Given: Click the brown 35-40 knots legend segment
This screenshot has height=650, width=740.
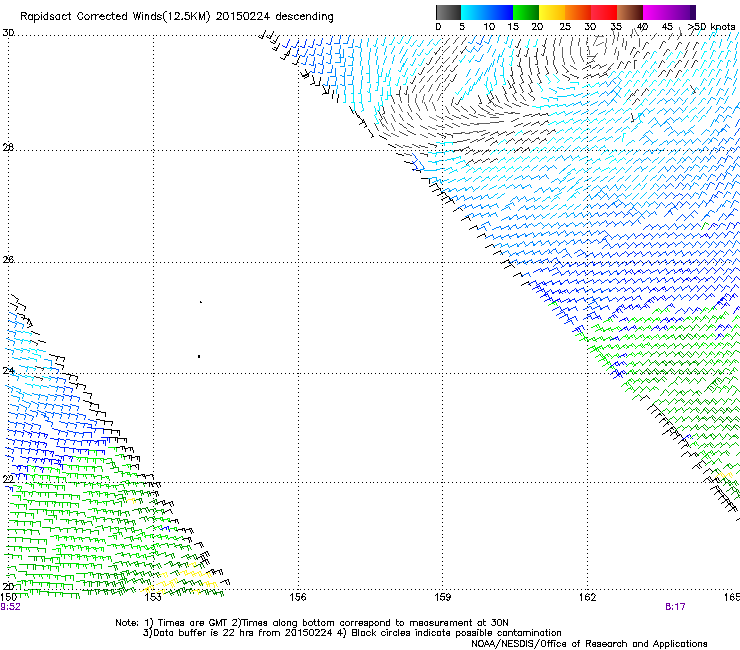Looking at the screenshot, I should 630,12.
